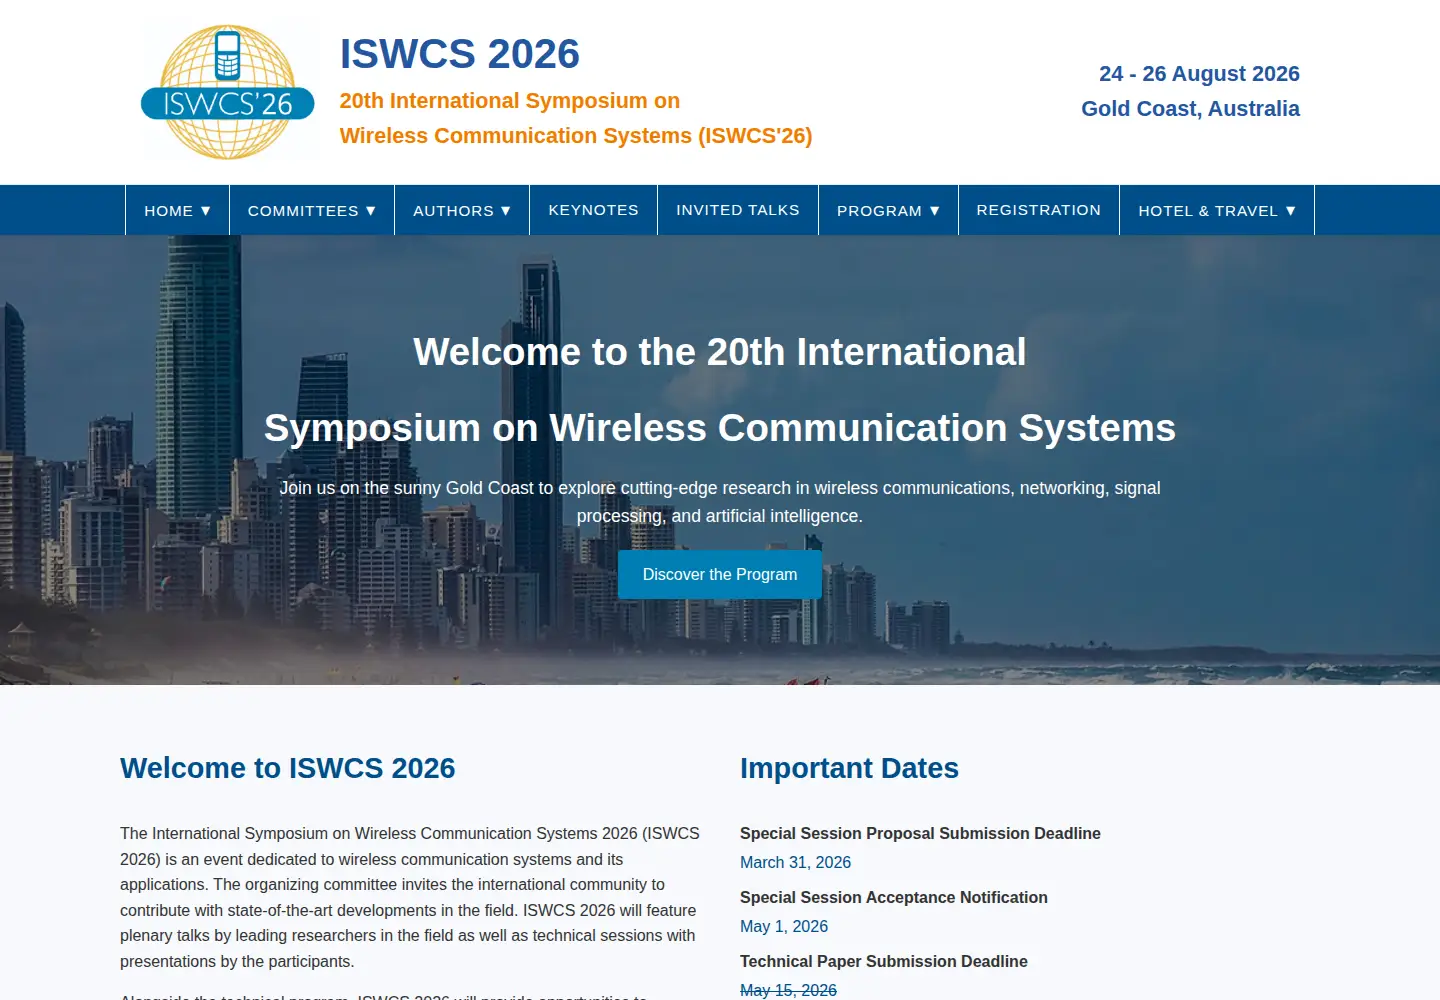Click the "Welcome to ISWCS 2026" heading
The image size is (1440, 1000).
(x=288, y=768)
